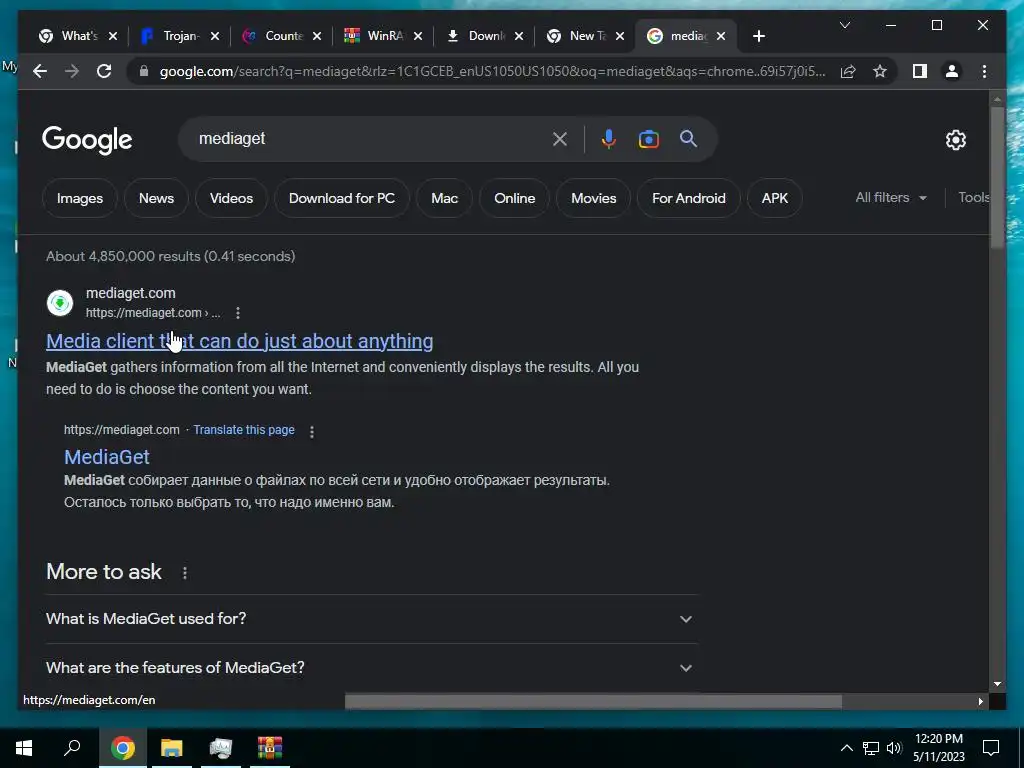The image size is (1024, 768).
Task: Open the volume speaker tray icon
Action: [x=894, y=748]
